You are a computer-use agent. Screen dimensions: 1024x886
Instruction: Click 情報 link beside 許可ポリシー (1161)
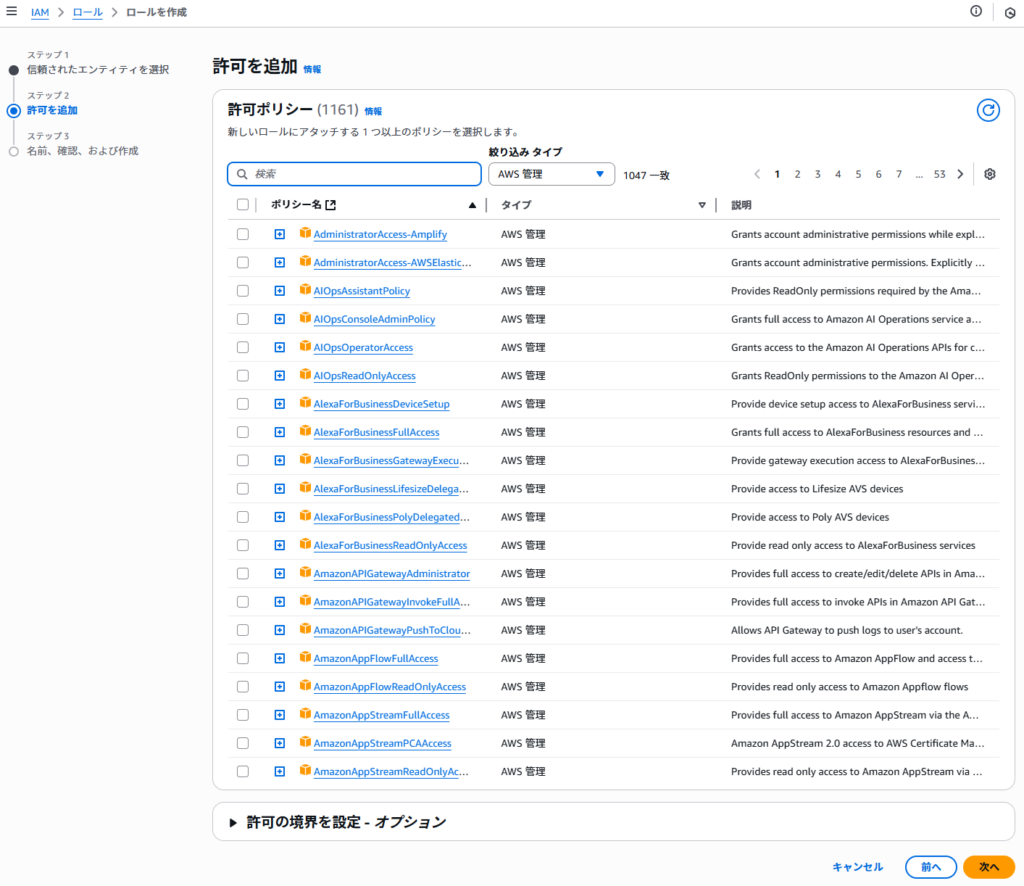[x=373, y=111]
